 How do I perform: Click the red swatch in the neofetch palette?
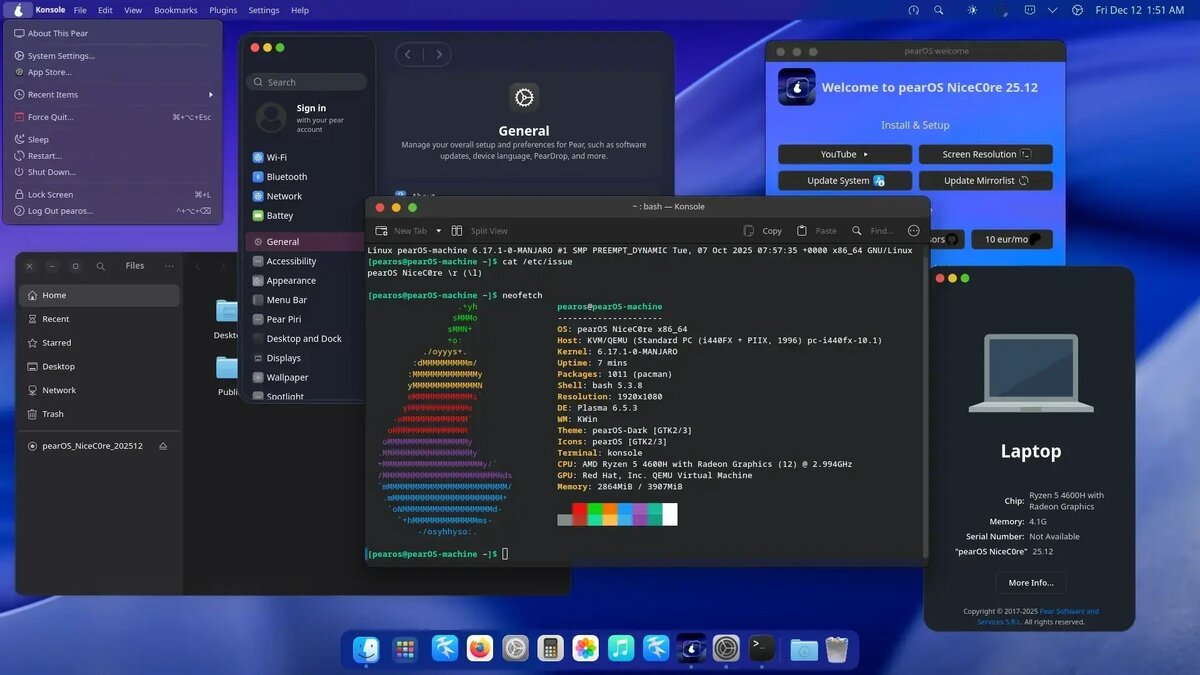pos(579,508)
